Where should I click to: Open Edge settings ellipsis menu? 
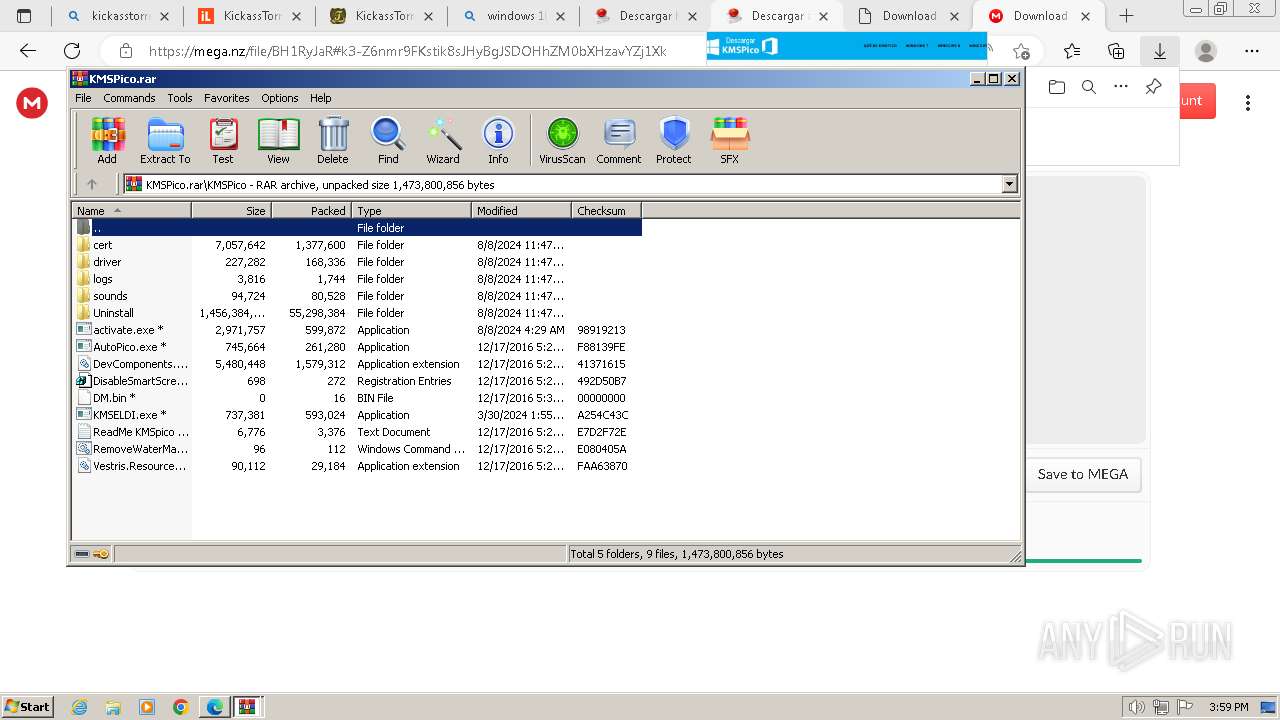click(1252, 51)
